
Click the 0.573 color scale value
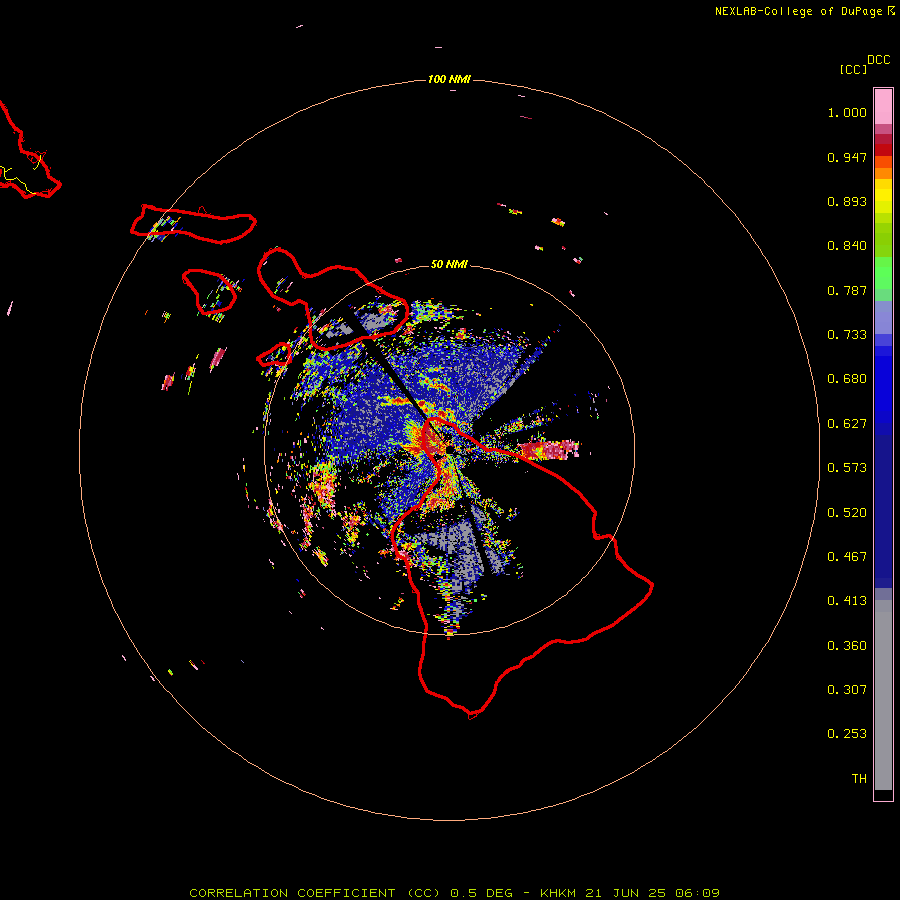847,468
